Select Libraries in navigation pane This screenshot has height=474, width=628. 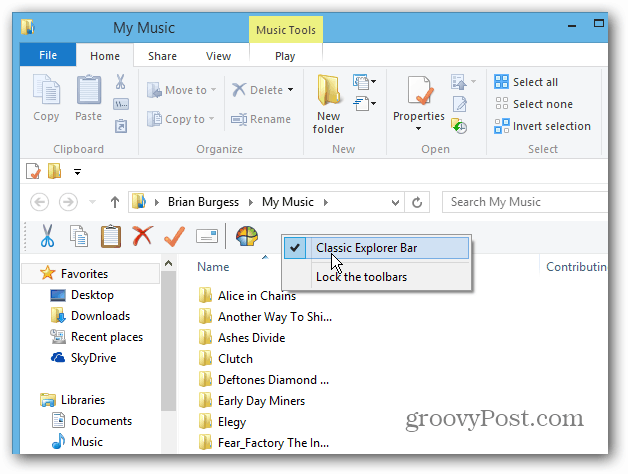click(72, 399)
